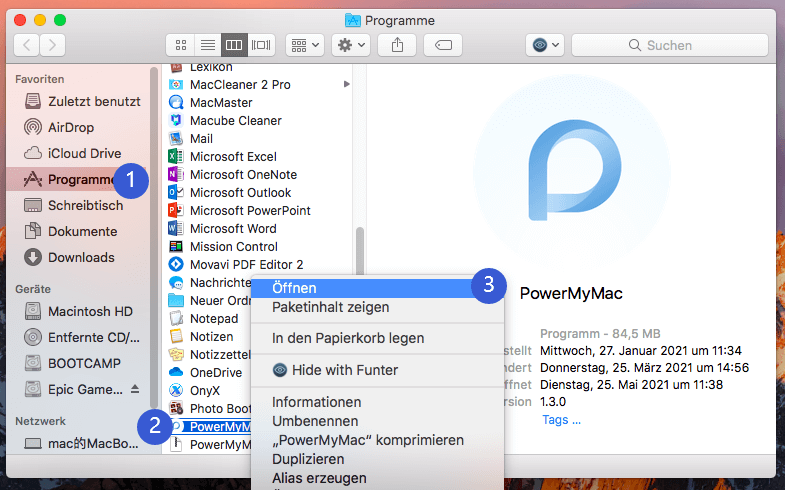Image resolution: width=785 pixels, height=490 pixels.
Task: Choose Duplizieren in context menu
Action: click(x=376, y=459)
